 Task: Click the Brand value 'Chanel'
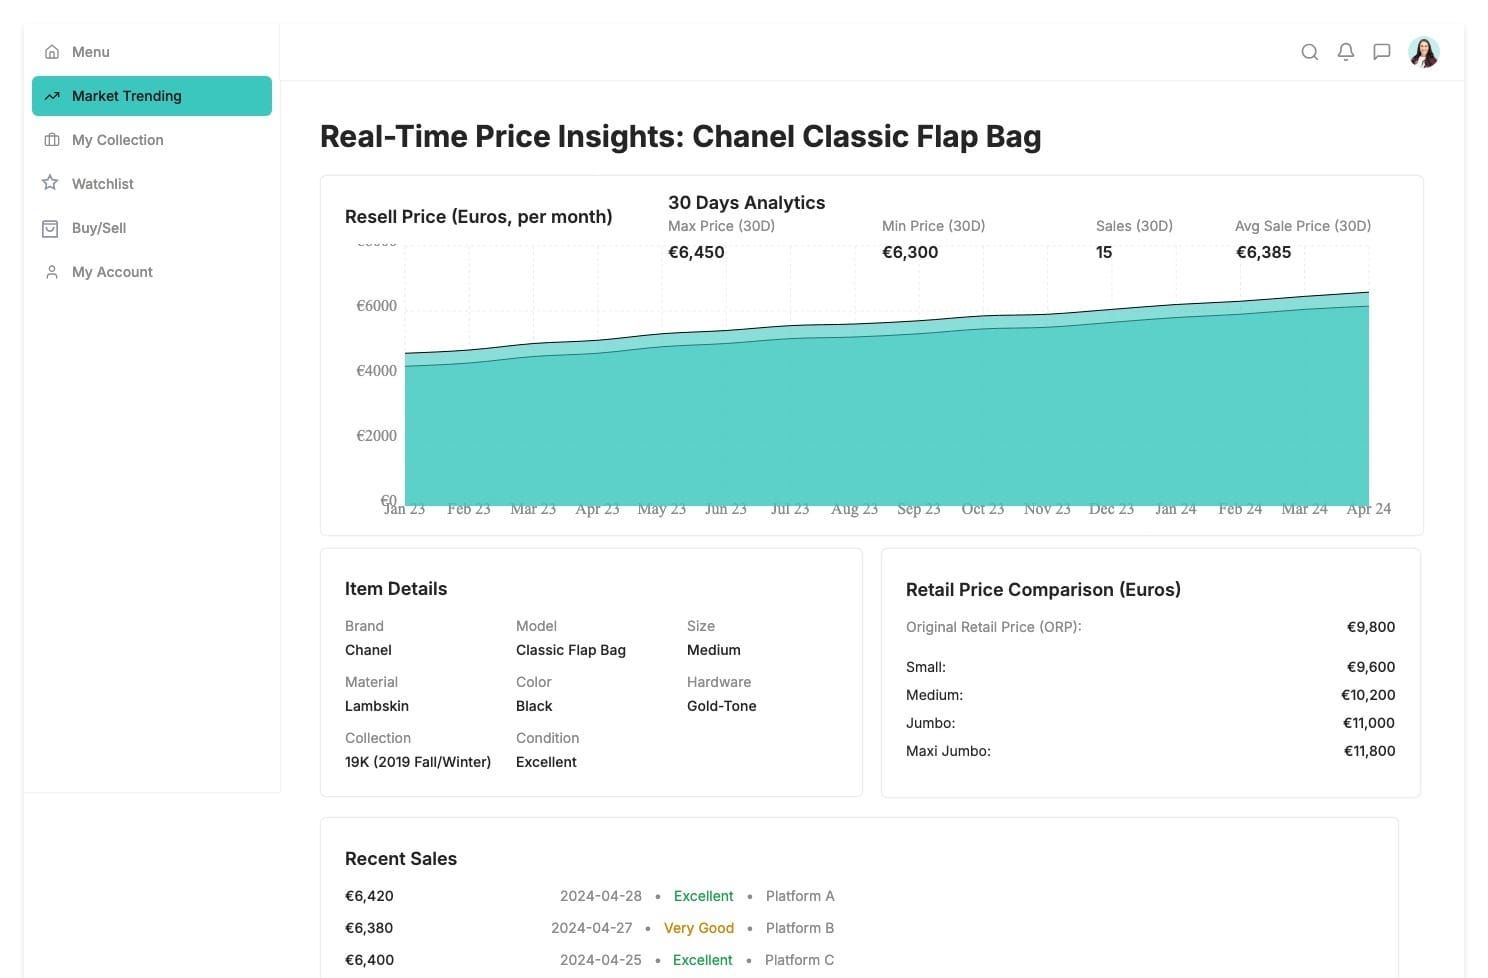click(368, 650)
